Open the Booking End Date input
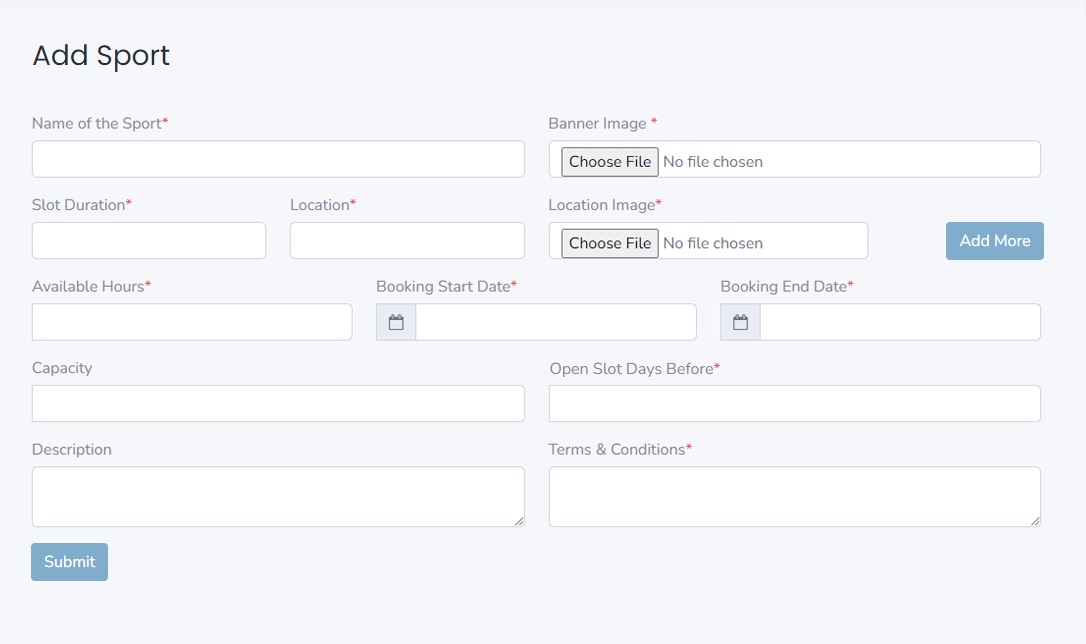Viewport: 1086px width, 644px height. tap(899, 322)
